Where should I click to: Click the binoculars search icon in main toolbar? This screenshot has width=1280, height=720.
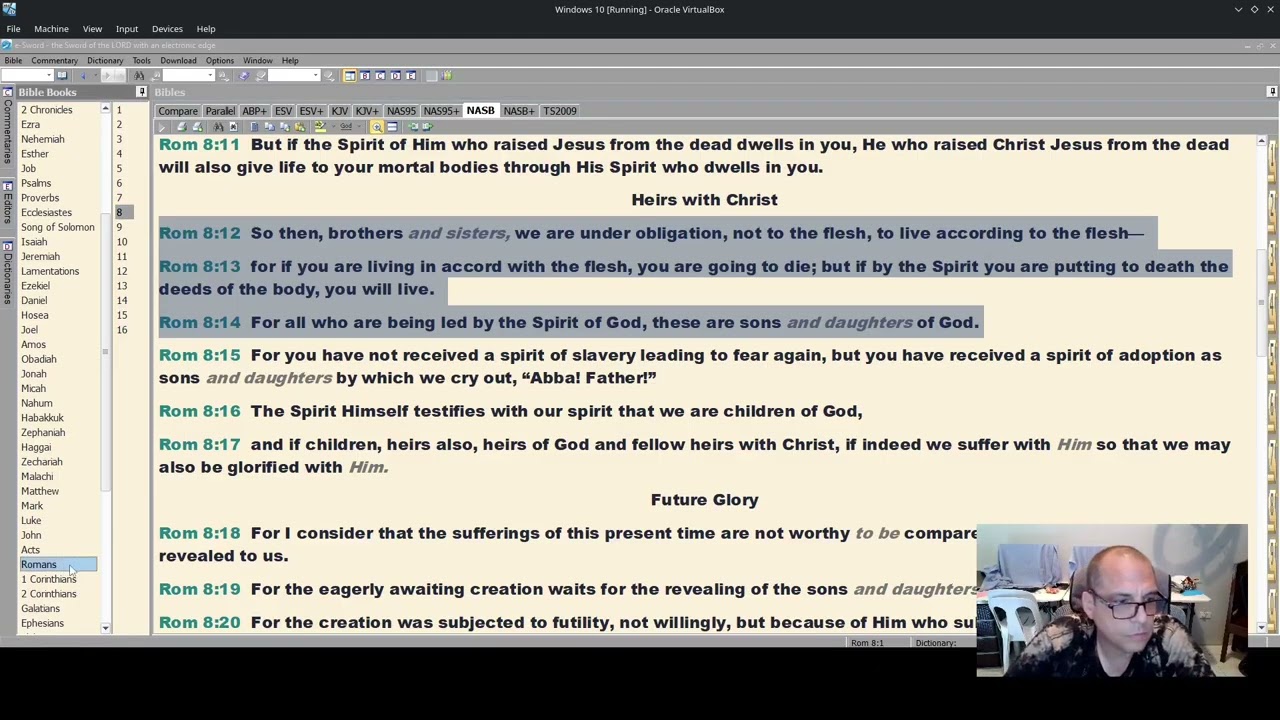click(139, 75)
